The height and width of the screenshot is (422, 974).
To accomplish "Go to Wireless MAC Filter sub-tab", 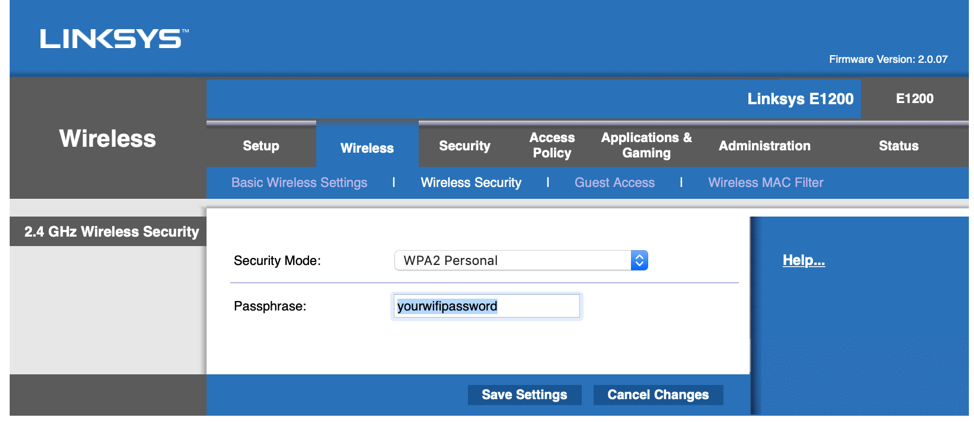I will click(766, 183).
